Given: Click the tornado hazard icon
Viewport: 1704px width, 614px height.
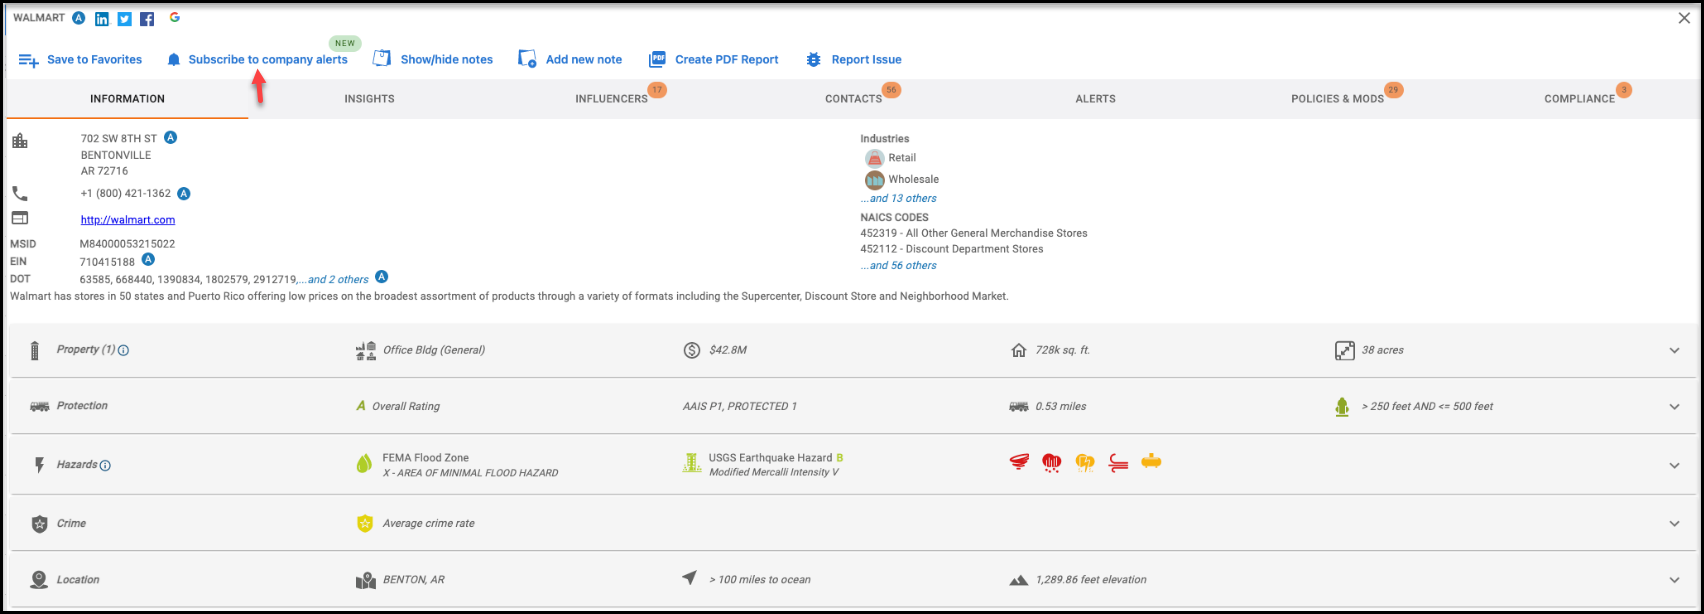Looking at the screenshot, I should [x=1019, y=462].
